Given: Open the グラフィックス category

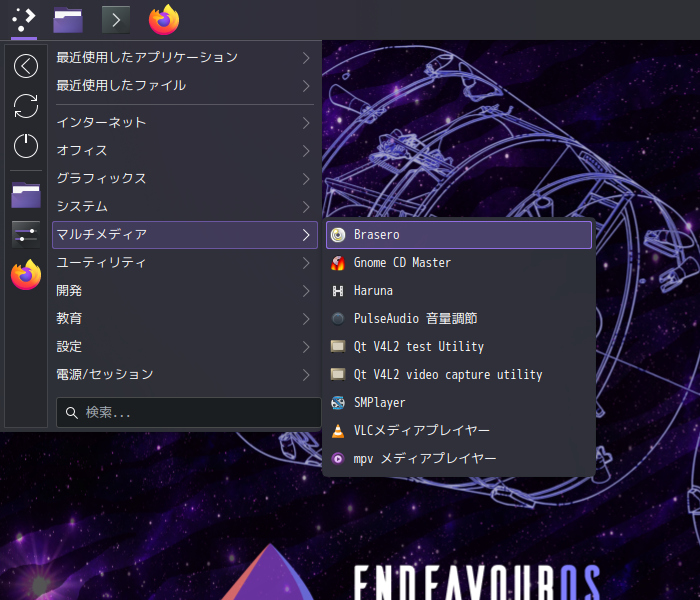Looking at the screenshot, I should click(x=185, y=179).
